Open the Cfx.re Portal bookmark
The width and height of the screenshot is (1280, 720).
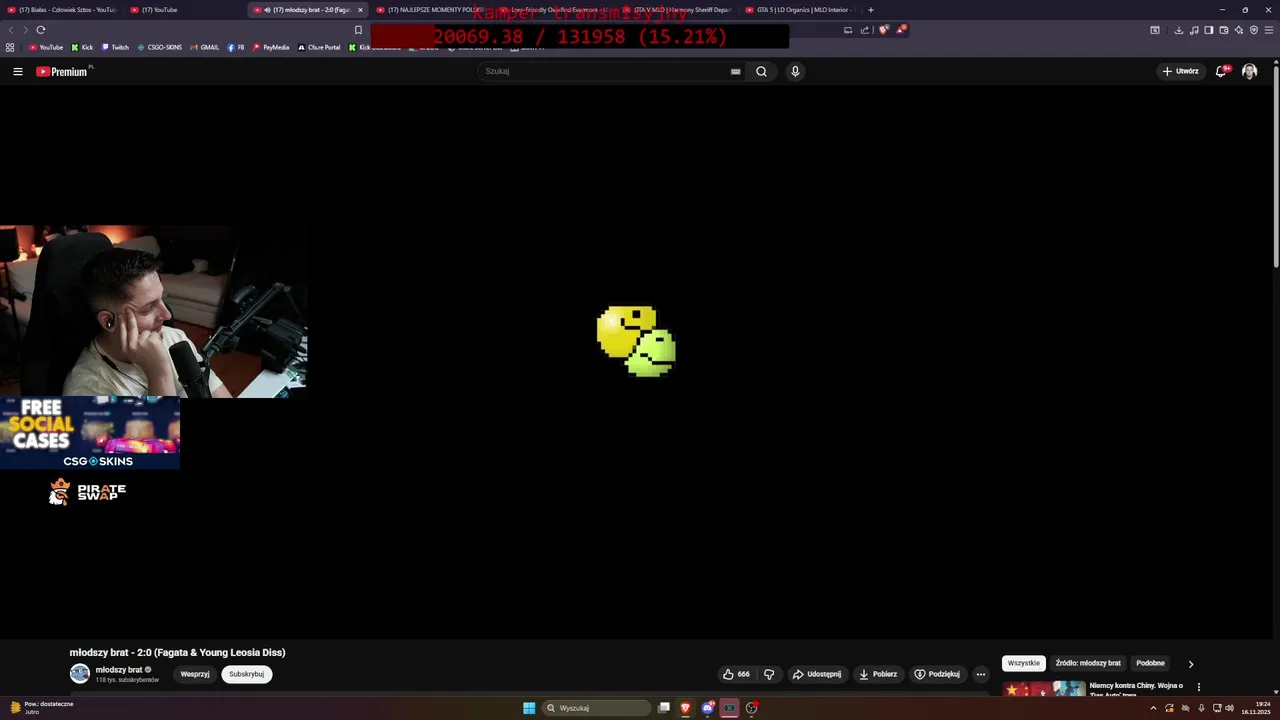click(x=319, y=47)
